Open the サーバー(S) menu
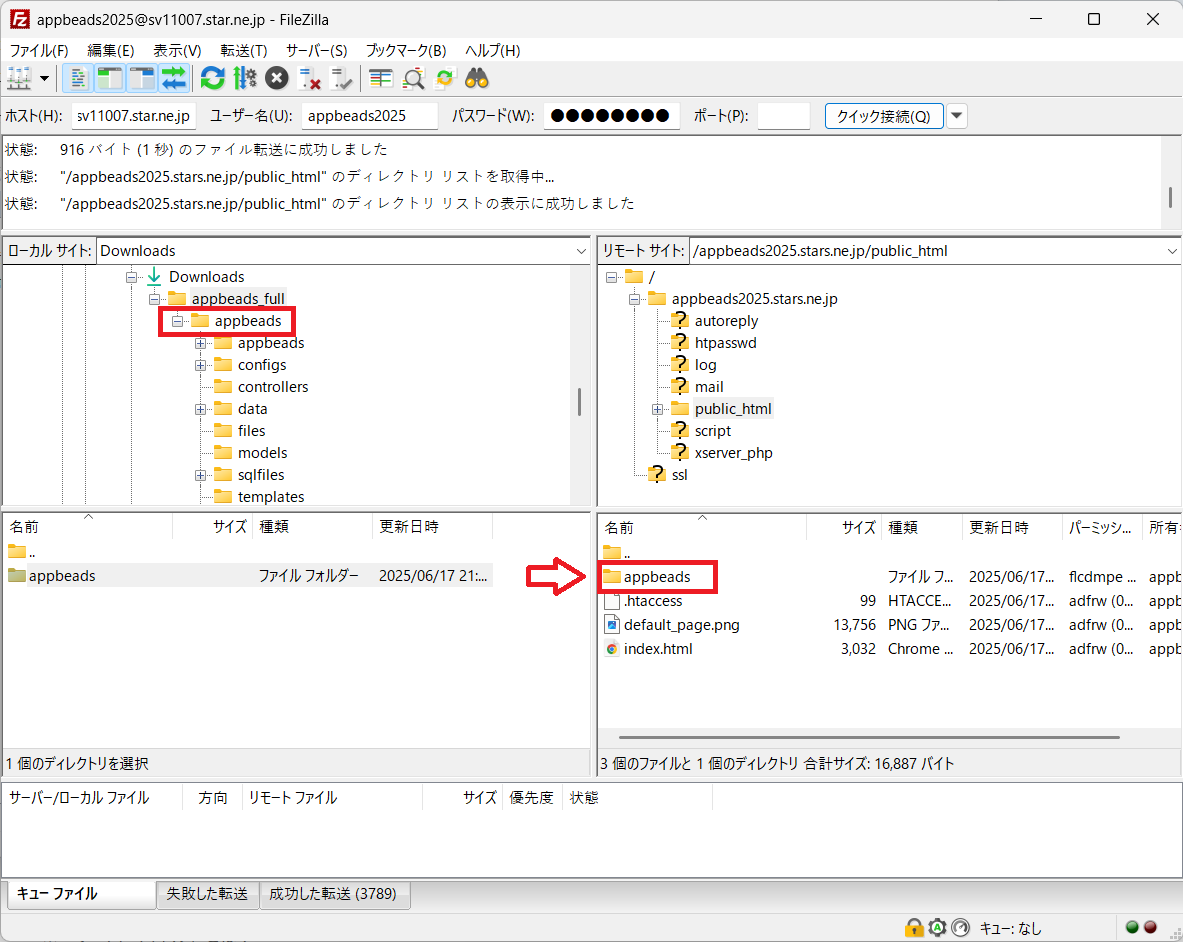Image resolution: width=1183 pixels, height=942 pixels. (x=316, y=51)
